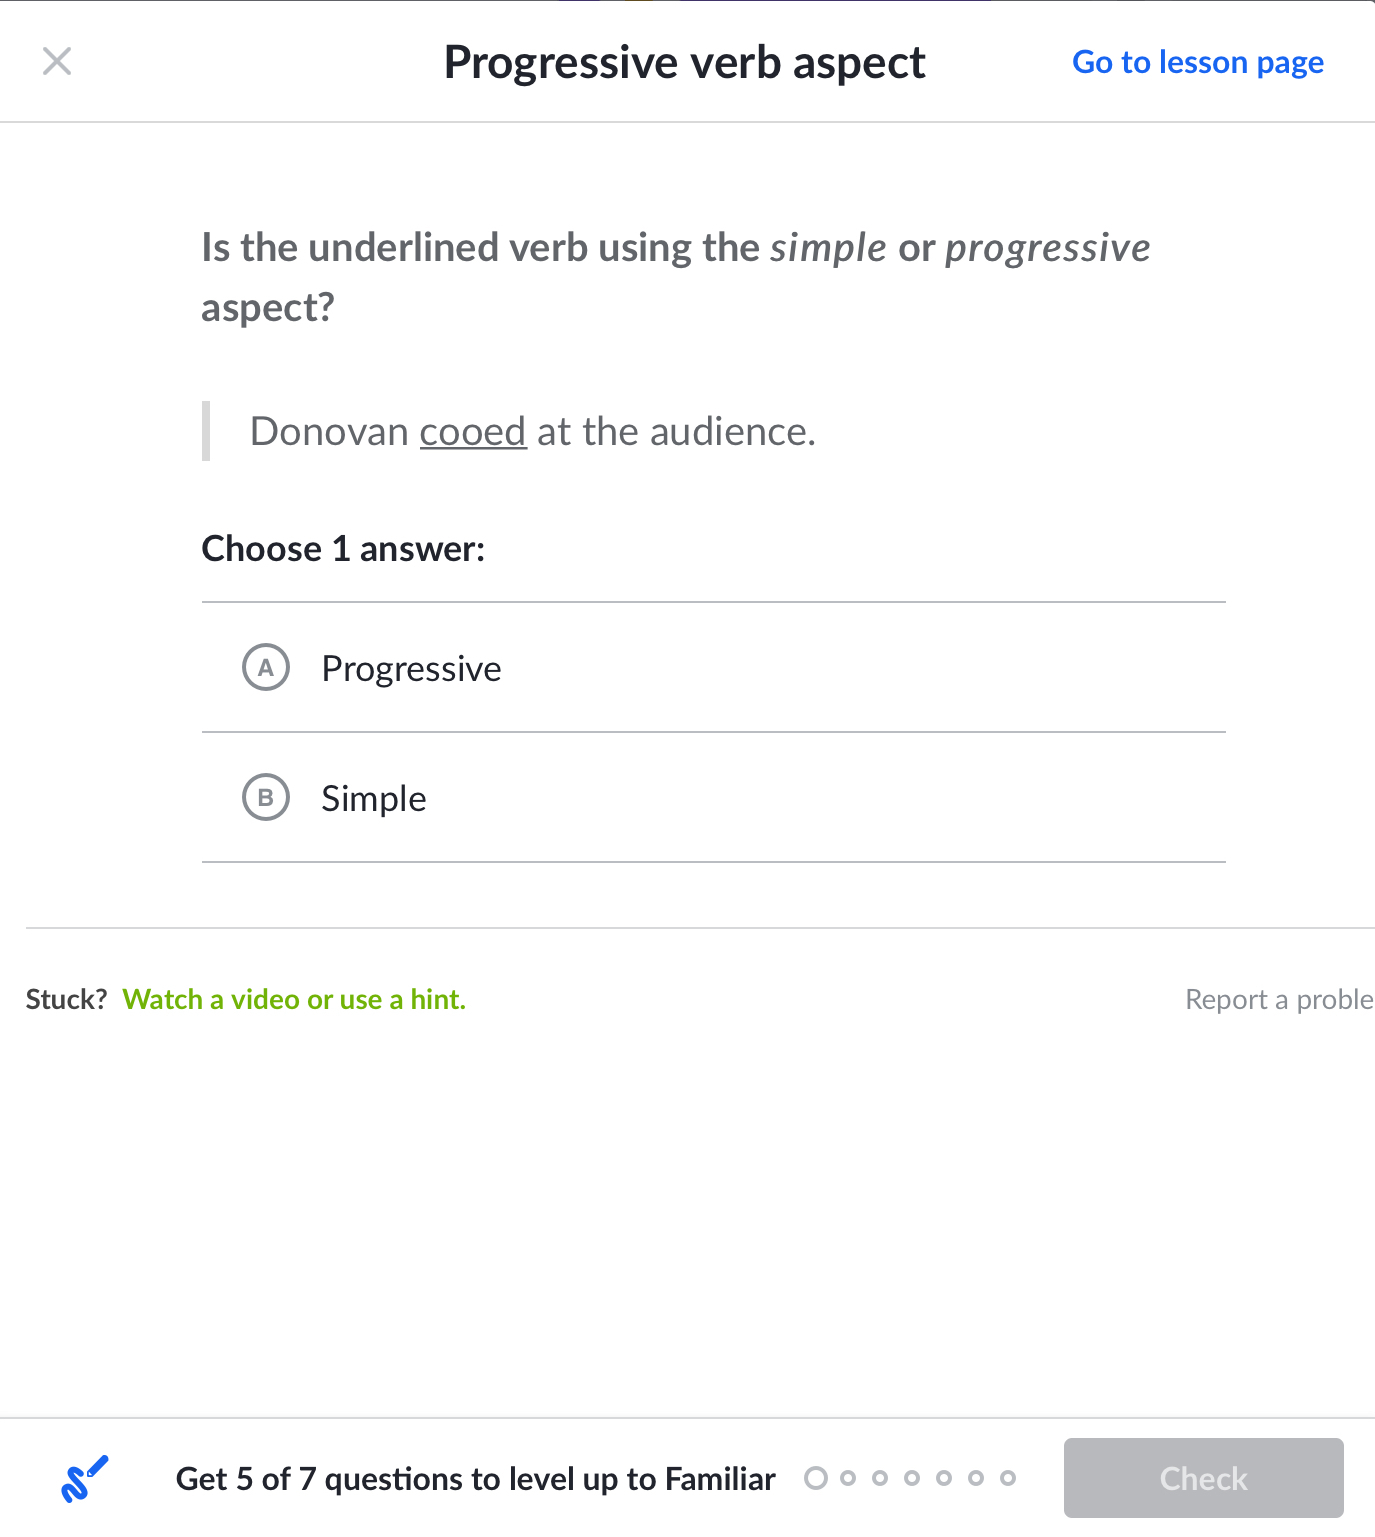Image resolution: width=1375 pixels, height=1537 pixels.
Task: Click the "Progressive verb aspect" title
Action: (685, 62)
